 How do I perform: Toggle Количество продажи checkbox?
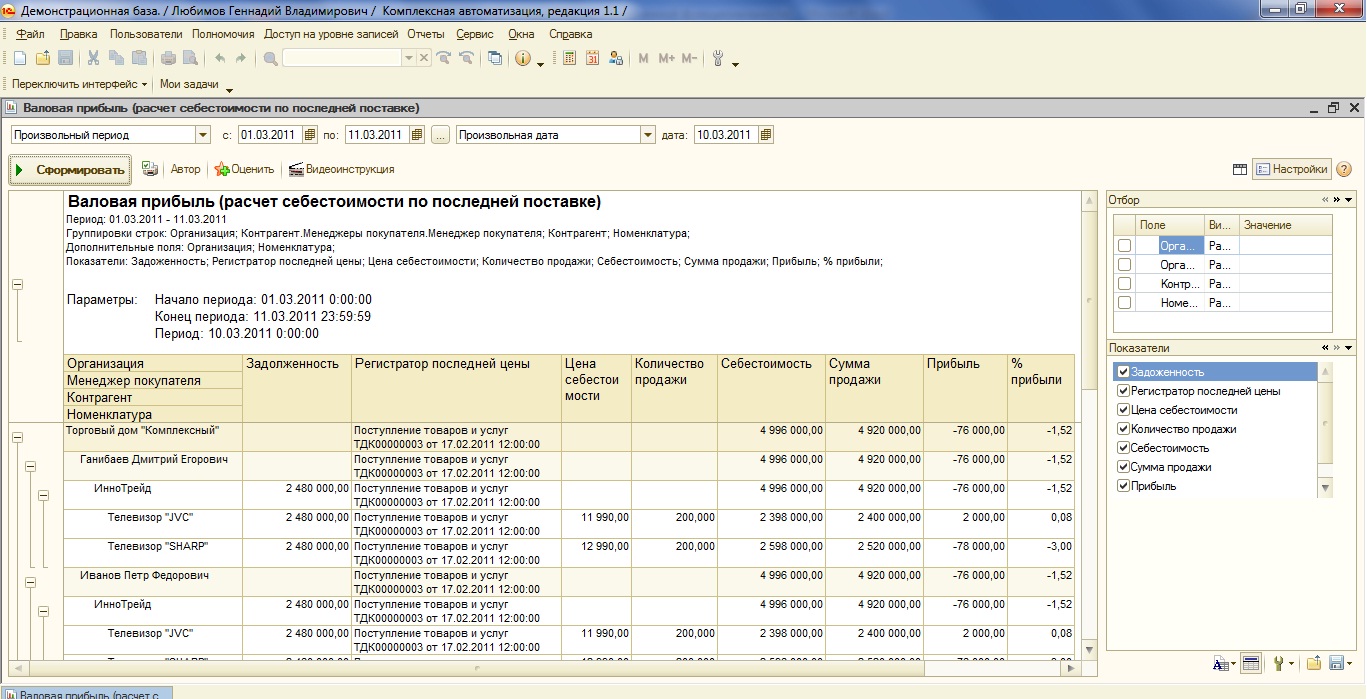point(1124,429)
